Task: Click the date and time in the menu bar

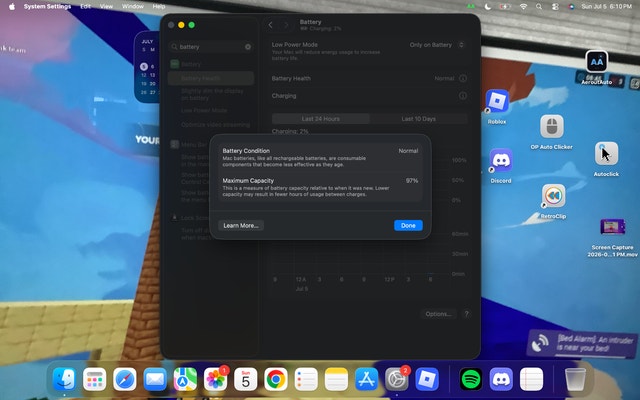Action: pos(607,7)
